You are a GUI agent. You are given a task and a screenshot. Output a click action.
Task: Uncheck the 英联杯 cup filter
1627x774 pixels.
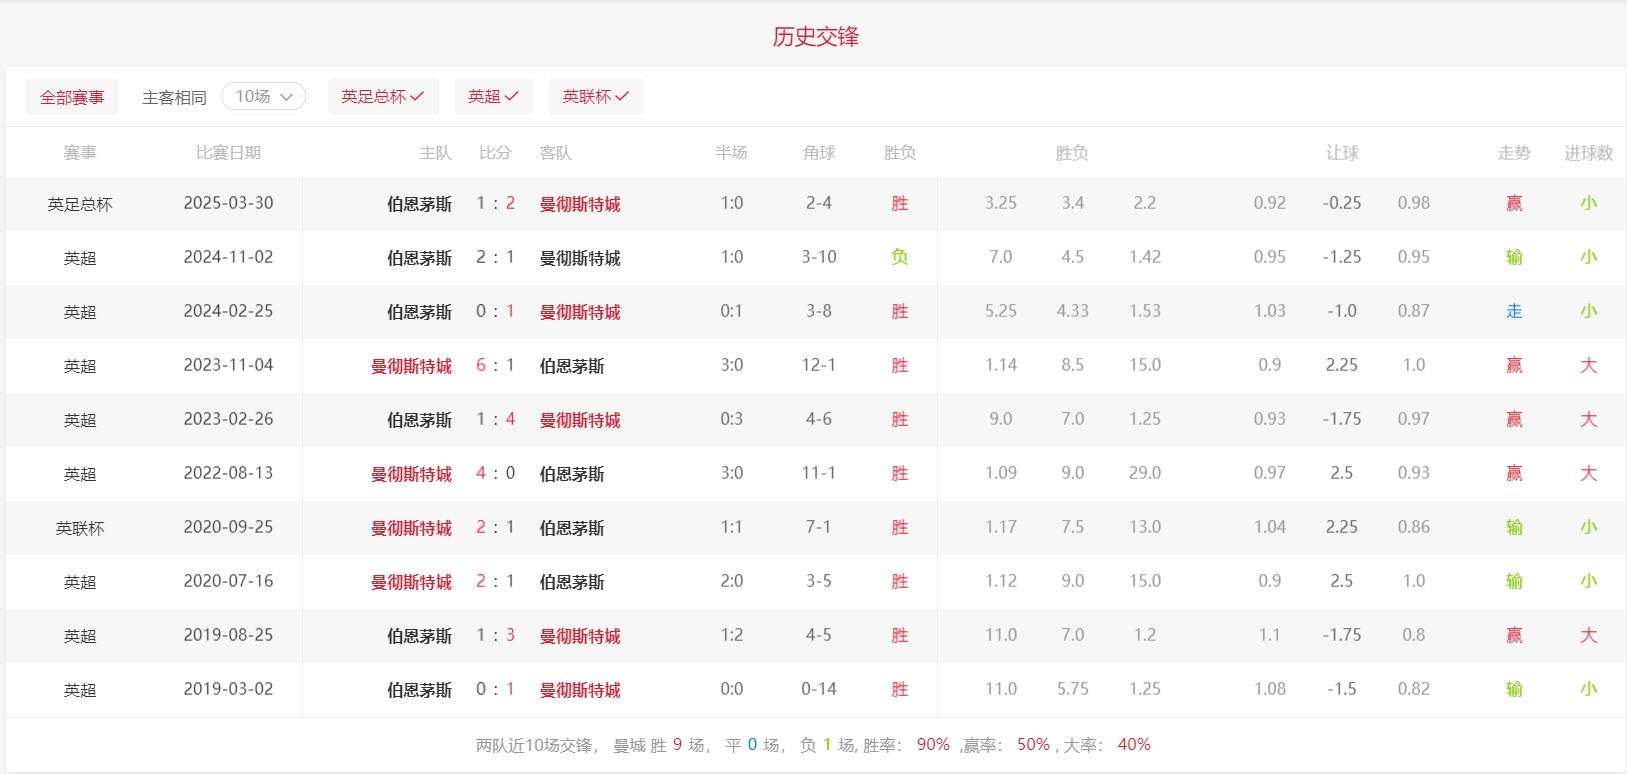click(x=595, y=97)
